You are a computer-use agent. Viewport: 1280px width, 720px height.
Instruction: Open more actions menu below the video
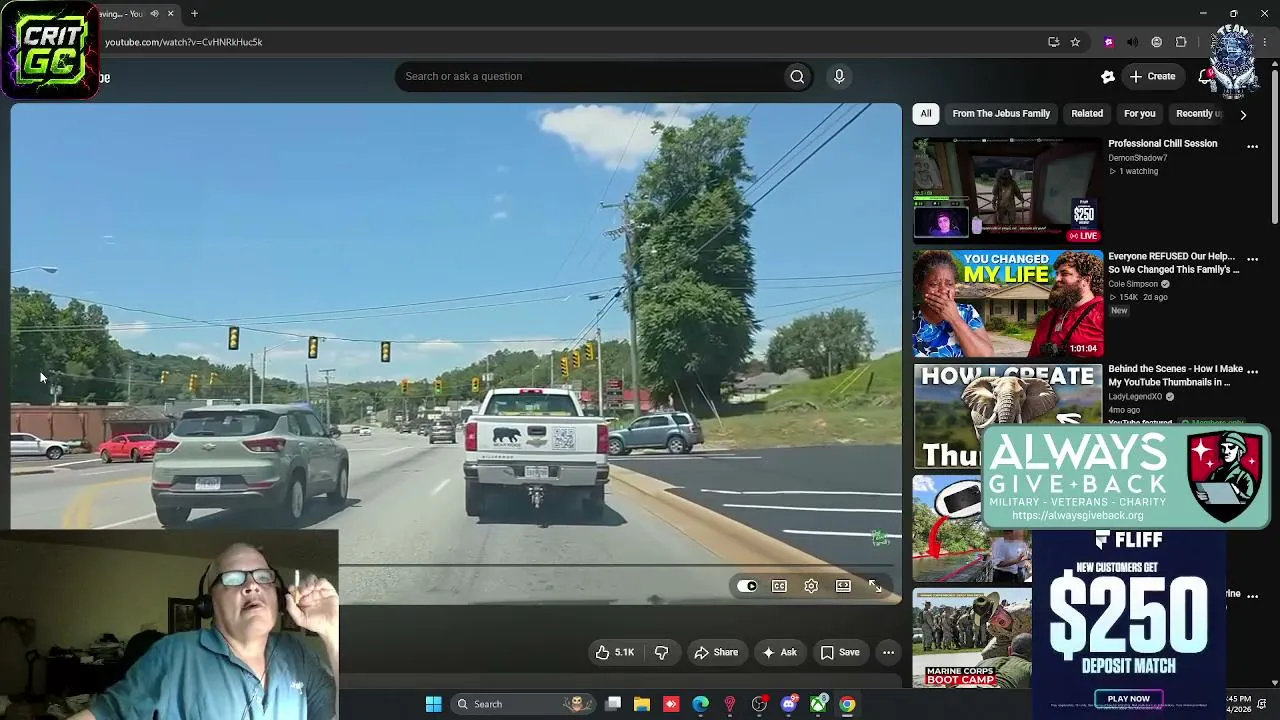(888, 652)
